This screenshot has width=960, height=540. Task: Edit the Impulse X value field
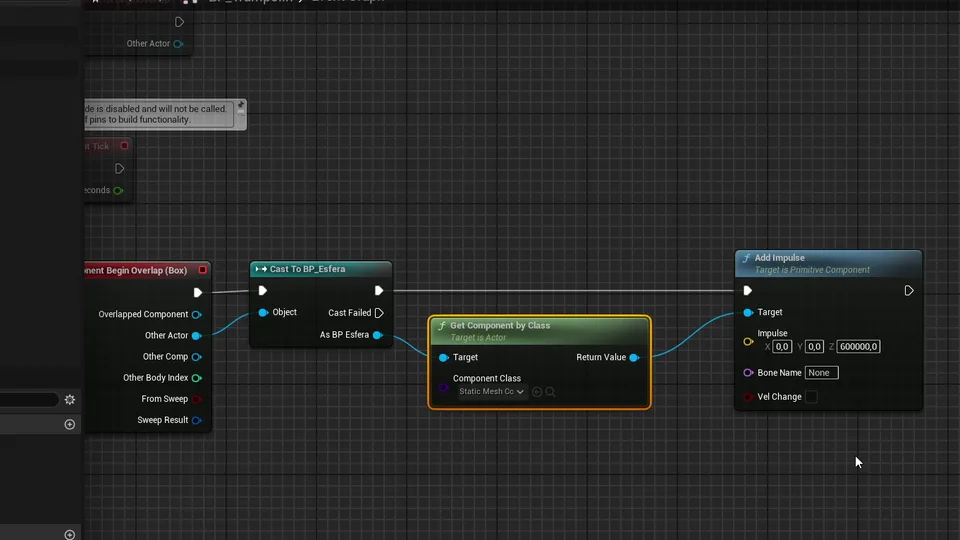[x=782, y=347]
